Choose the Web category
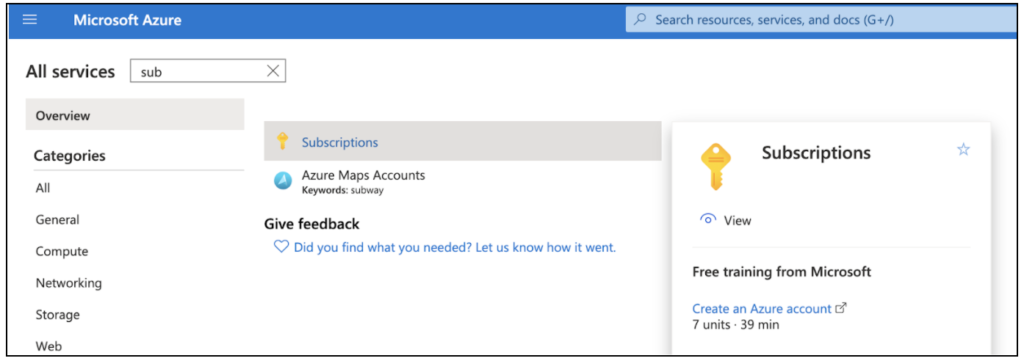The image size is (1024, 361). pyautogui.click(x=48, y=346)
